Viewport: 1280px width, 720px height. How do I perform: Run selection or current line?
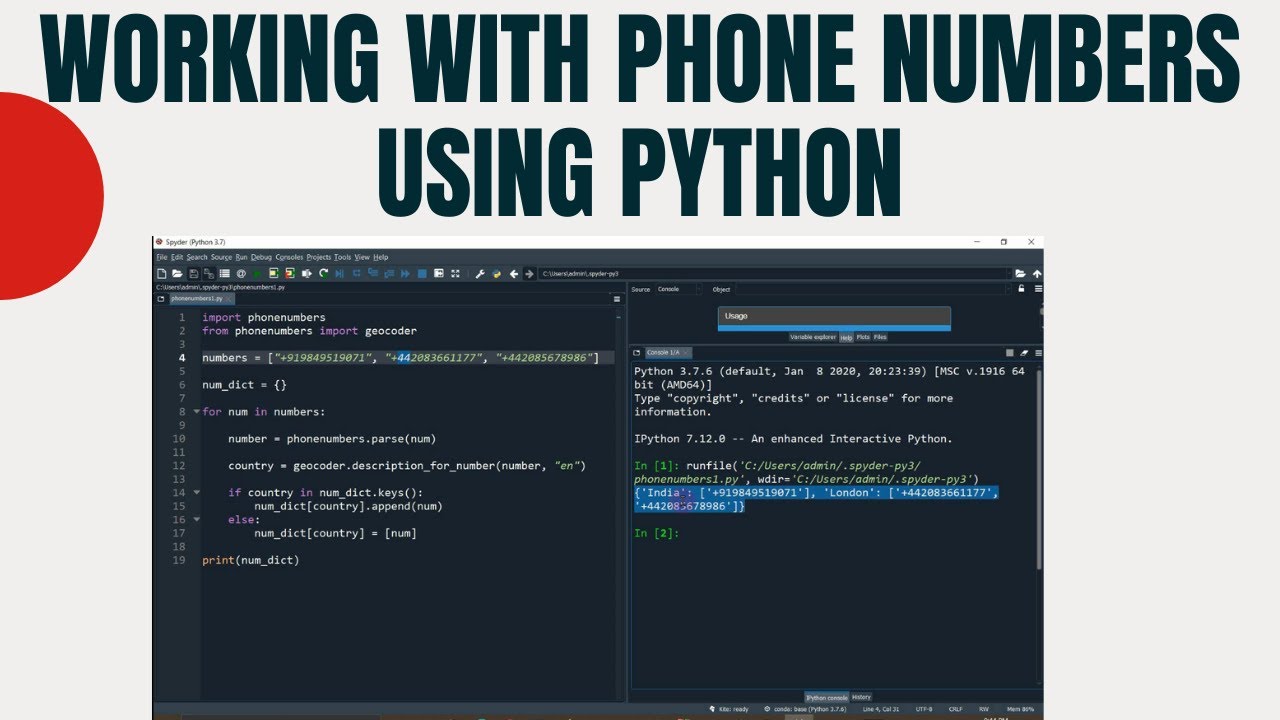(306, 273)
